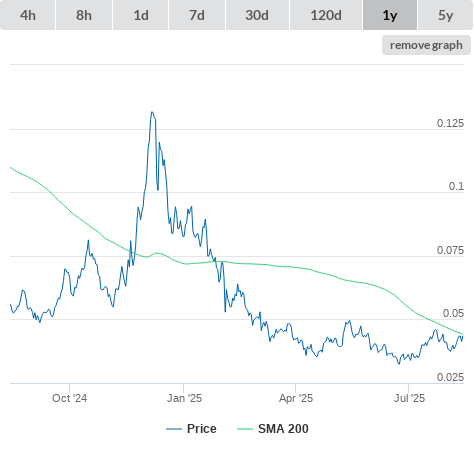
Task: Show the 5y time range
Action: (446, 15)
